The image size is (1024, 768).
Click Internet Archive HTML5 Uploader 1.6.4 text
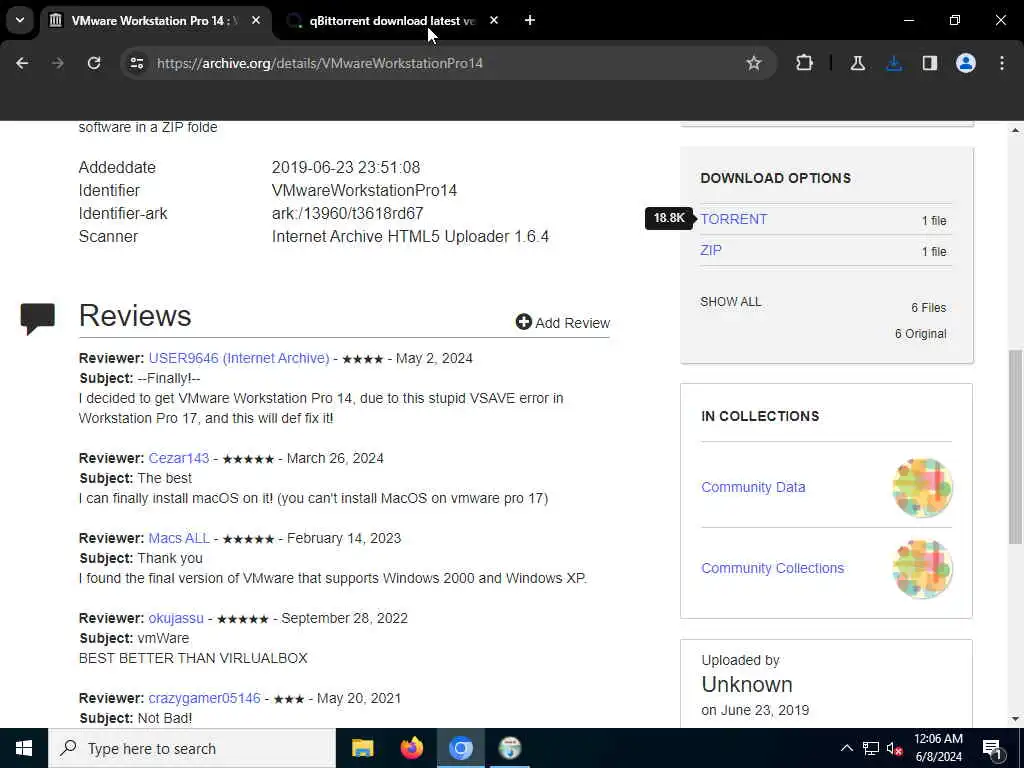[410, 236]
